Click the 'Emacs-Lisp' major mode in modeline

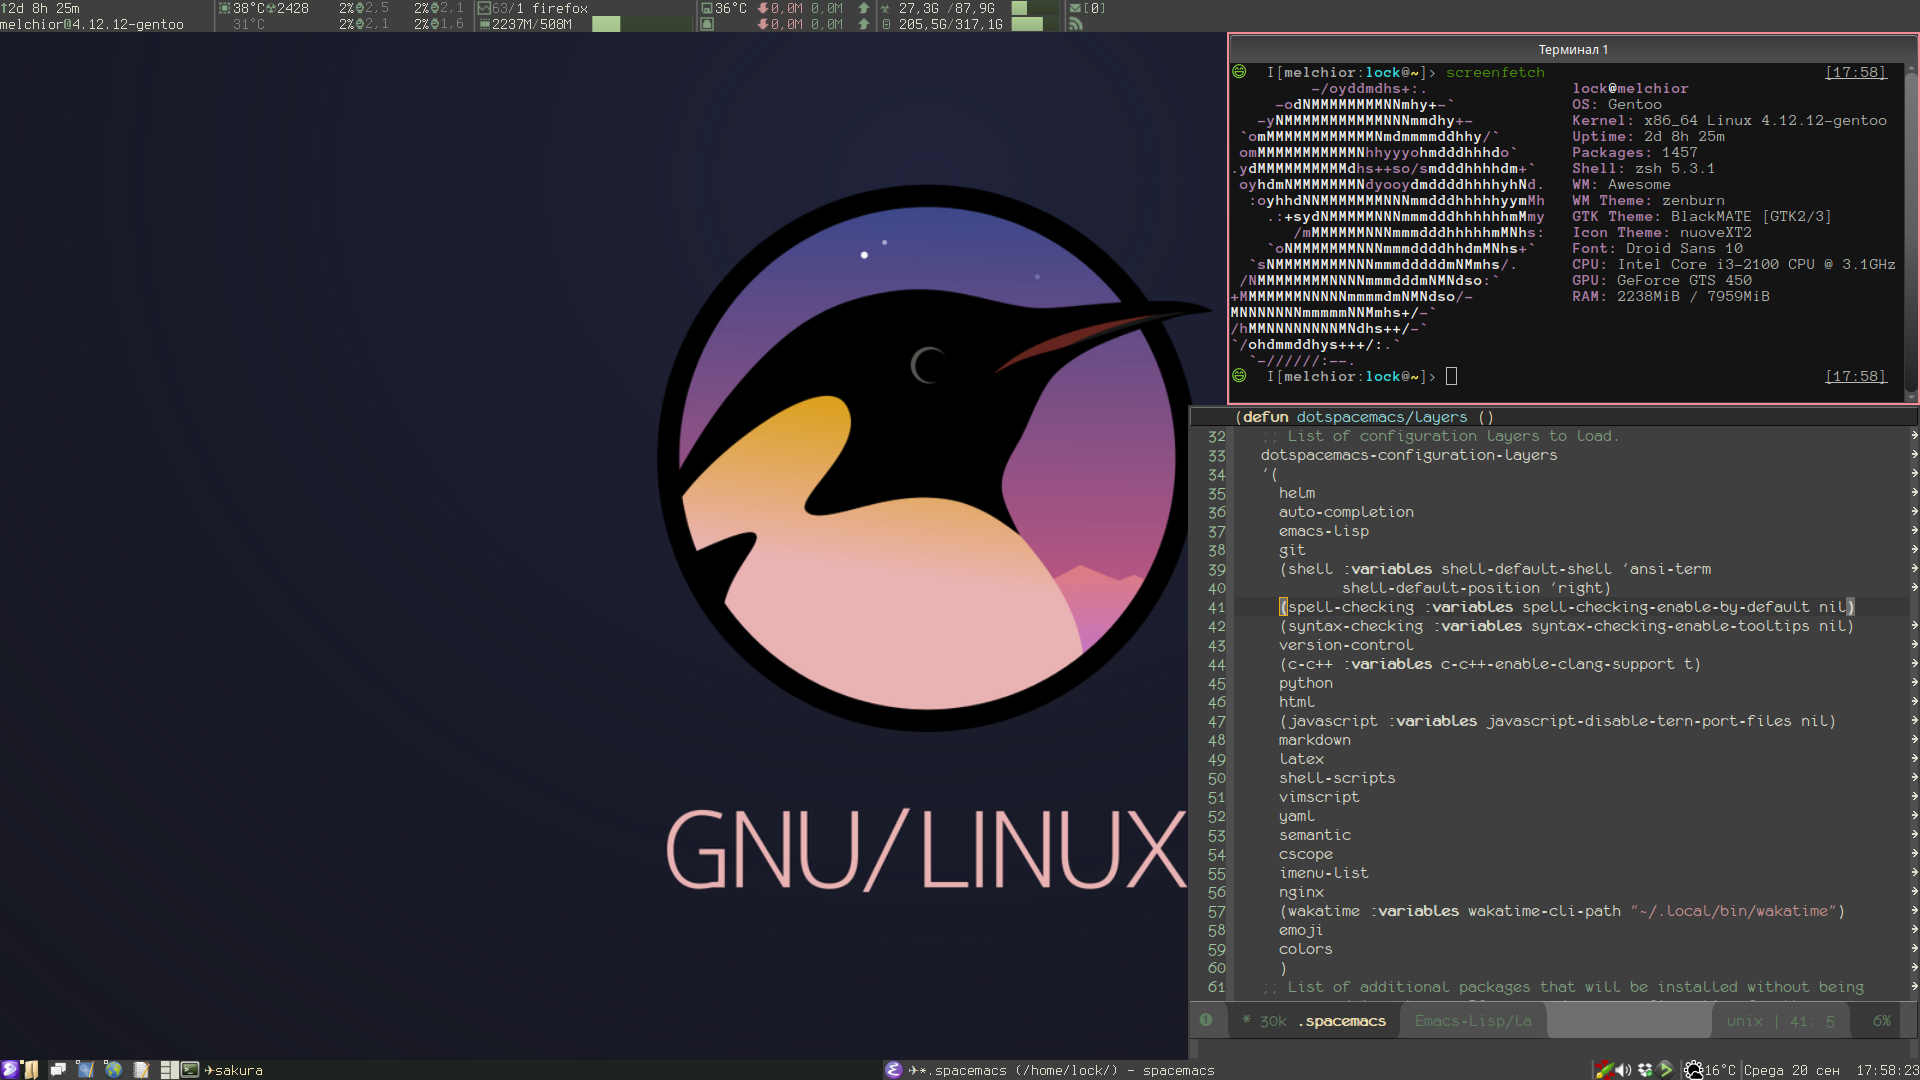[x=1473, y=1021]
